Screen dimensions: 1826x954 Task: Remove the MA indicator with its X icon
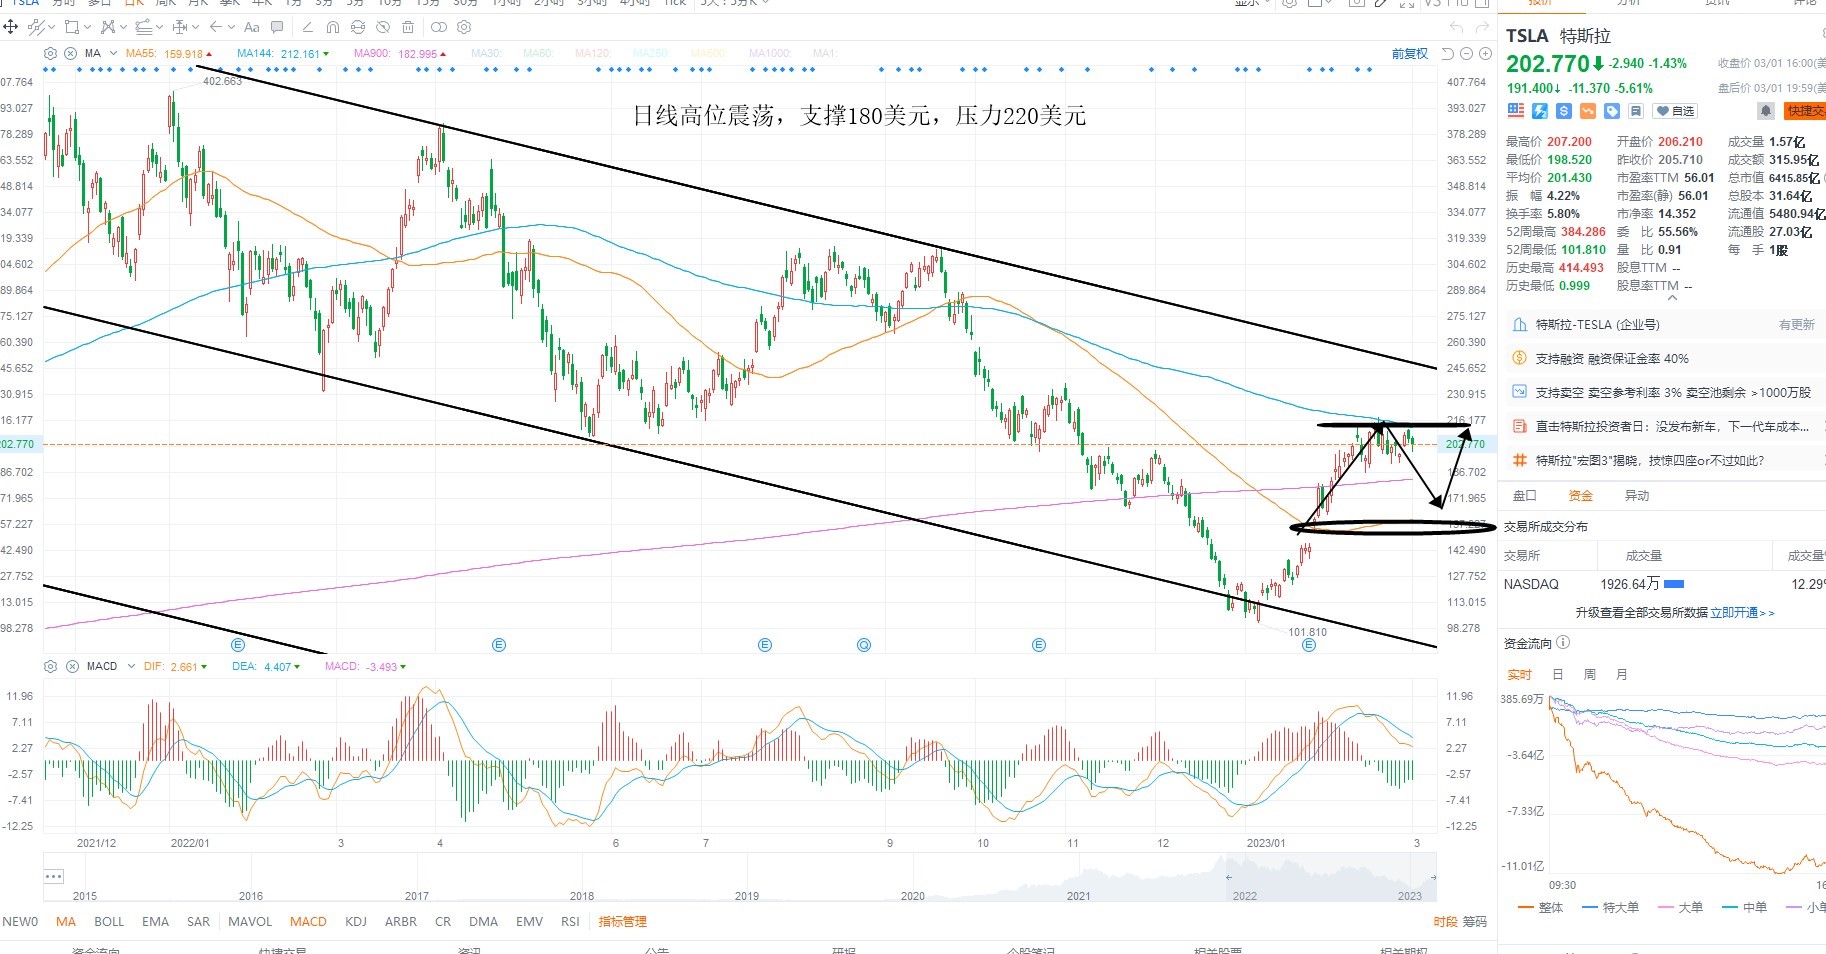[70, 53]
